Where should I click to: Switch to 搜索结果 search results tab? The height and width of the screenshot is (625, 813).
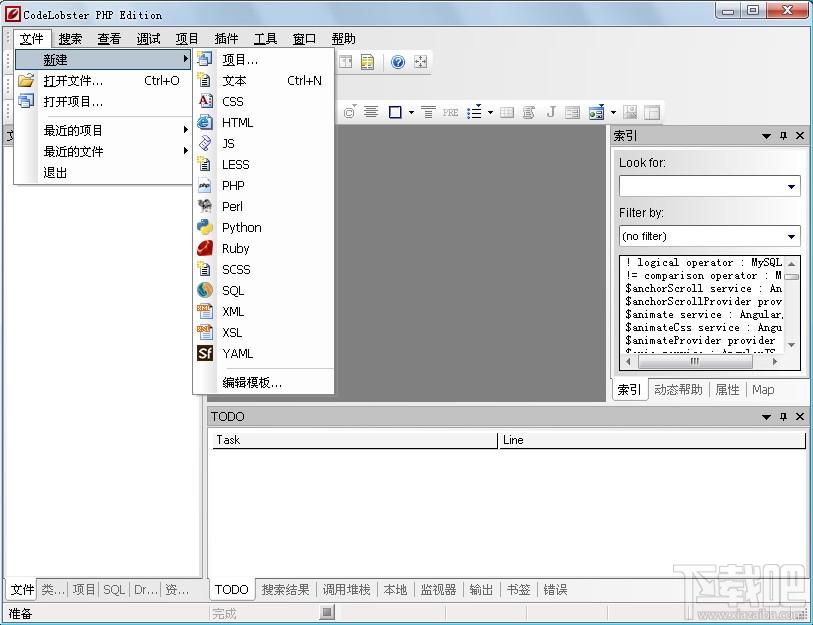pyautogui.click(x=285, y=590)
